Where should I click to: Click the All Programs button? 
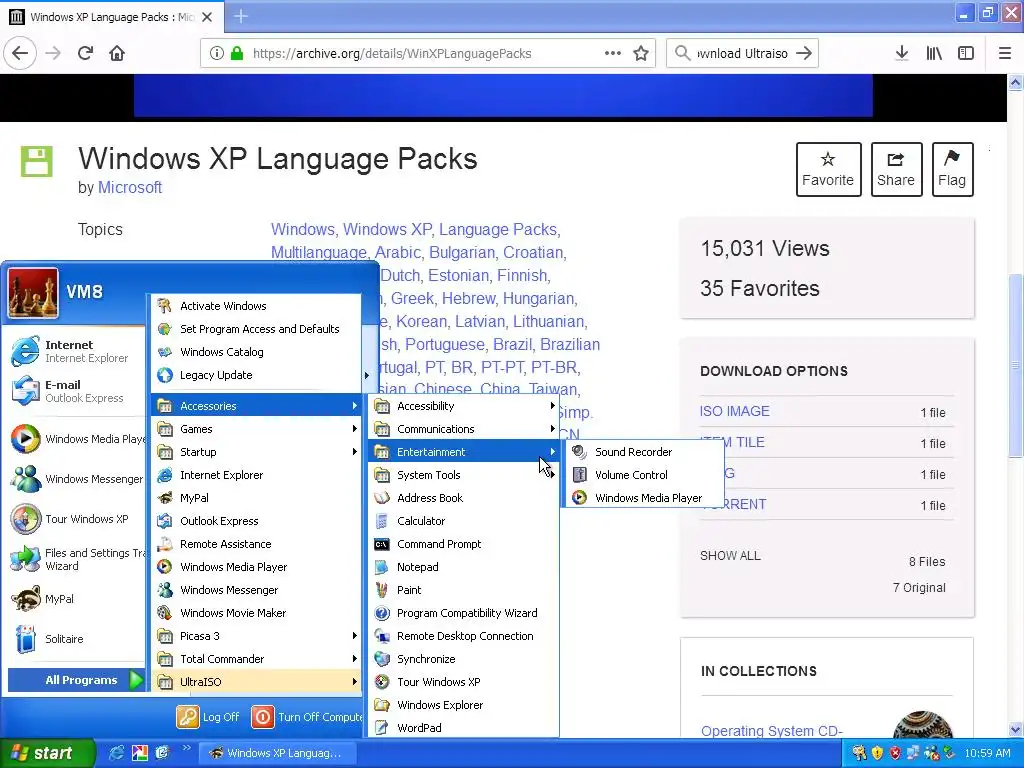coord(76,680)
